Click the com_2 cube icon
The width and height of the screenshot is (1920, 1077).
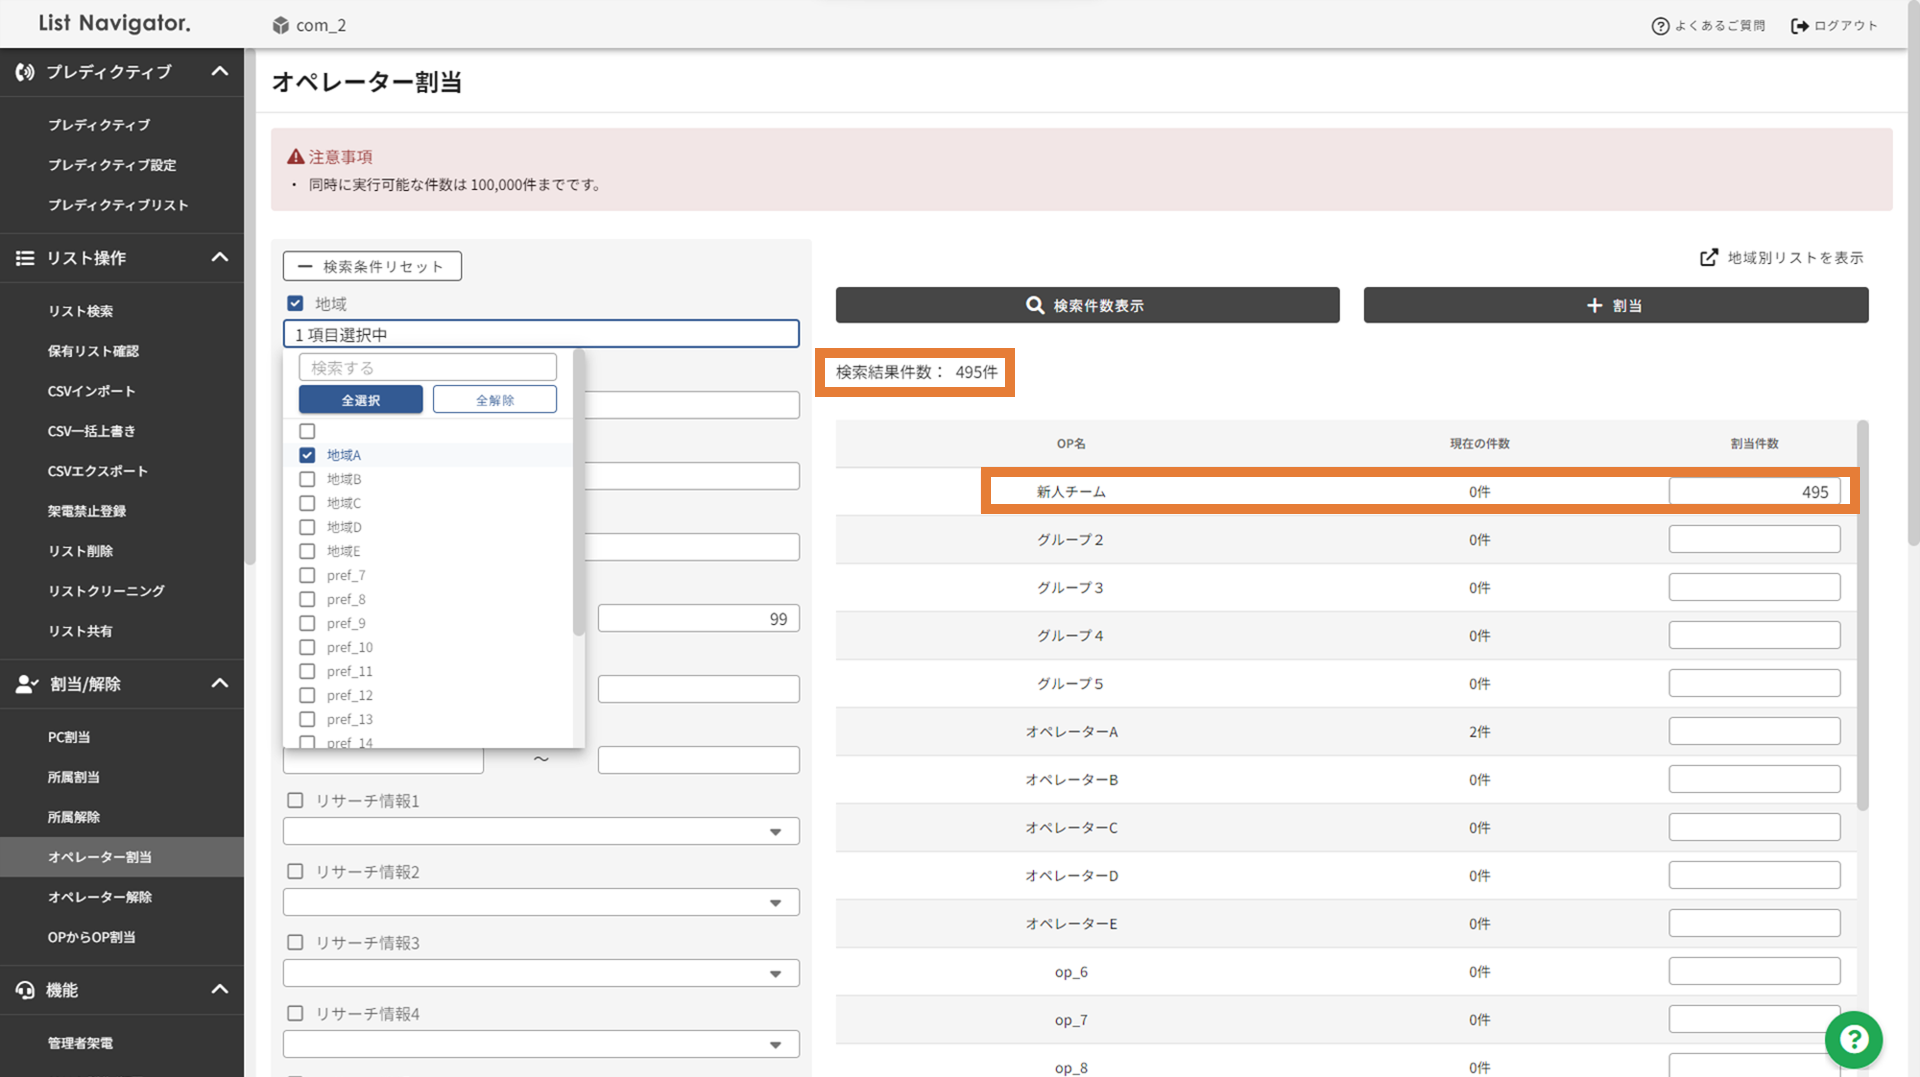[281, 25]
